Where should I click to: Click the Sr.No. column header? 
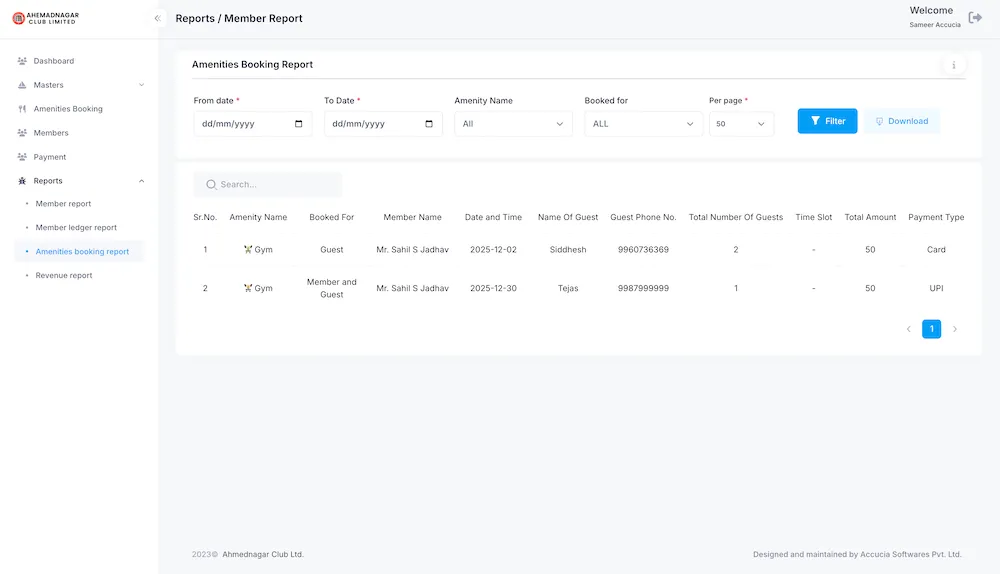coord(205,217)
